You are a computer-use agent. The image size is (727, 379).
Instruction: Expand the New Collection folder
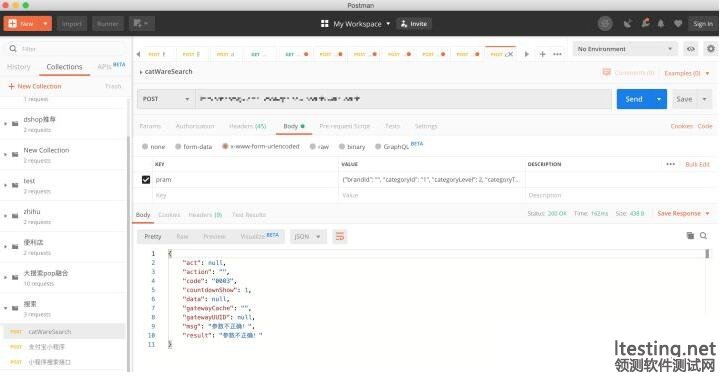click(x=6, y=154)
